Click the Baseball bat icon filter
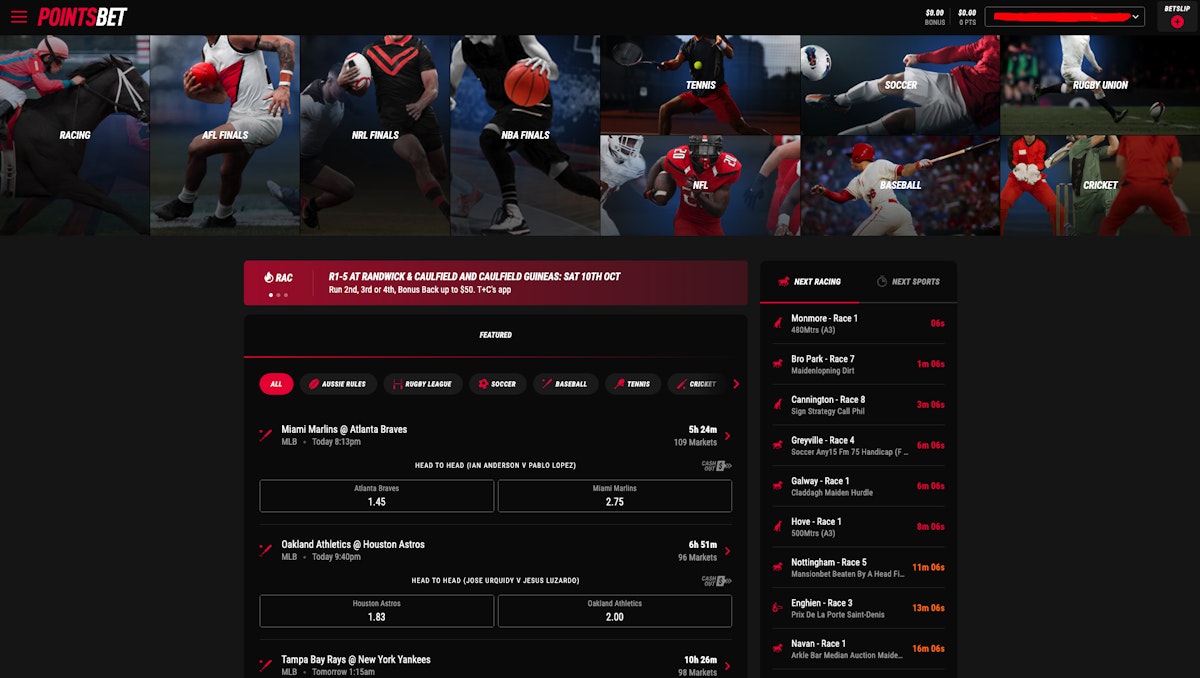 pos(544,384)
